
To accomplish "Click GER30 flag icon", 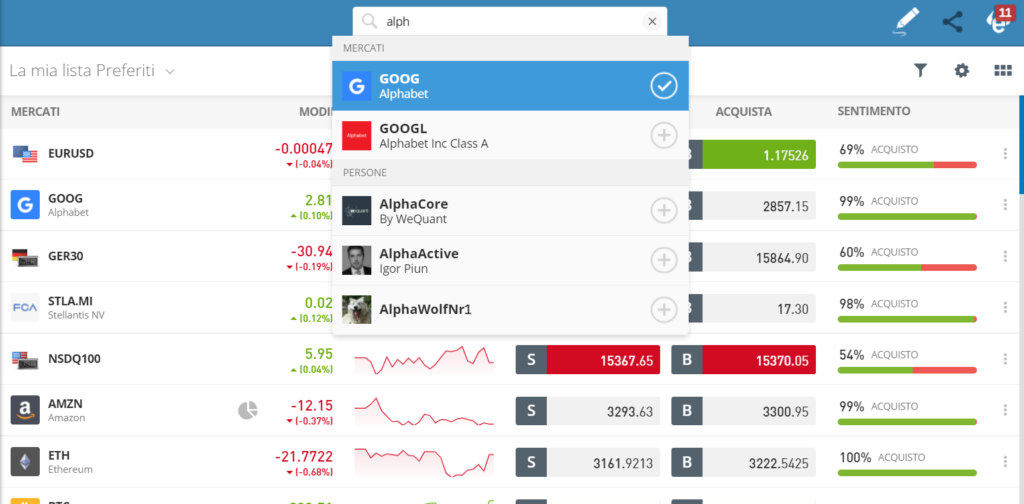I will [x=25, y=257].
